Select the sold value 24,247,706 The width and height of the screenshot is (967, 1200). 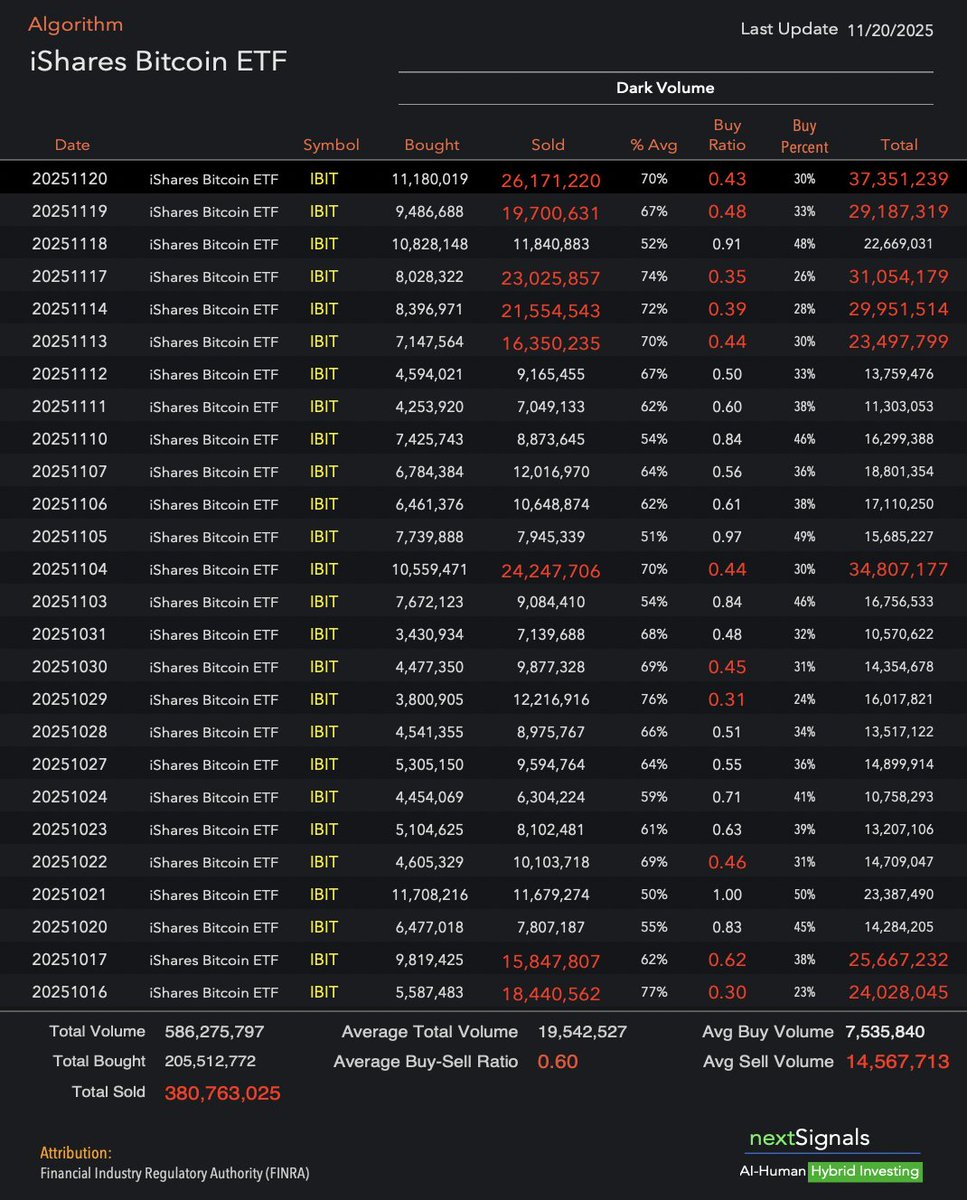pos(551,570)
